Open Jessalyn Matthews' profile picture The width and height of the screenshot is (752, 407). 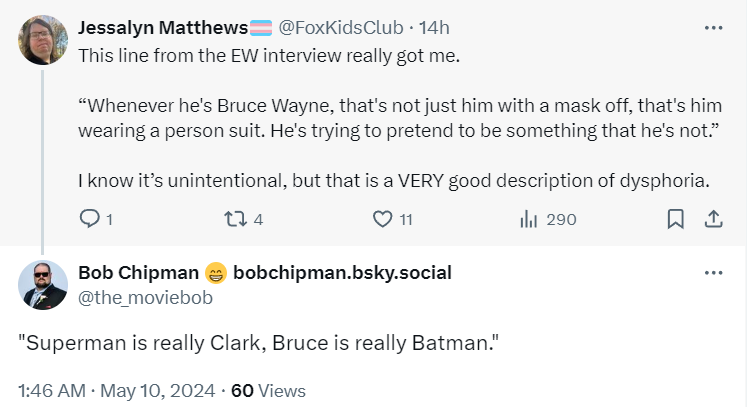pyautogui.click(x=43, y=39)
